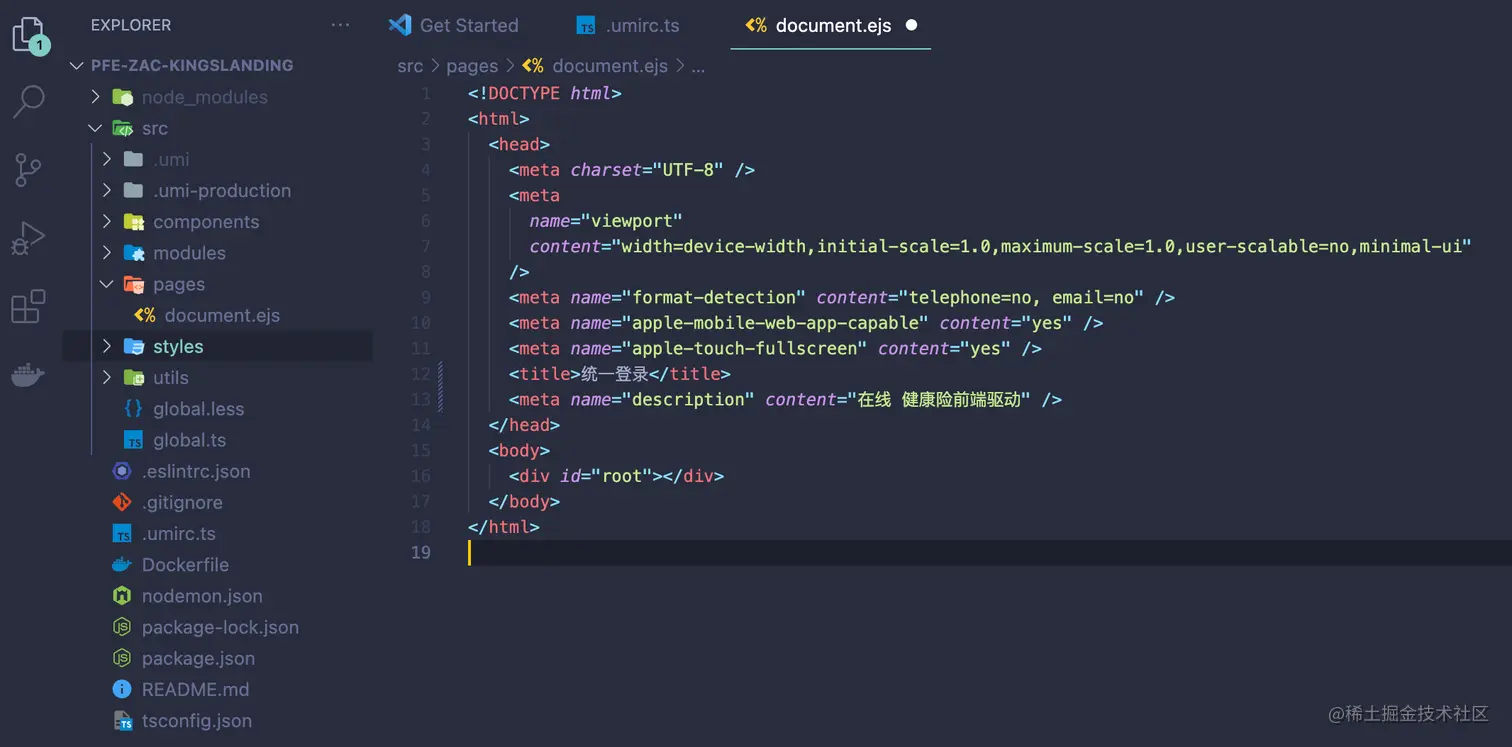Open the Explorer view in the activity bar
The width and height of the screenshot is (1512, 747).
pyautogui.click(x=28, y=35)
